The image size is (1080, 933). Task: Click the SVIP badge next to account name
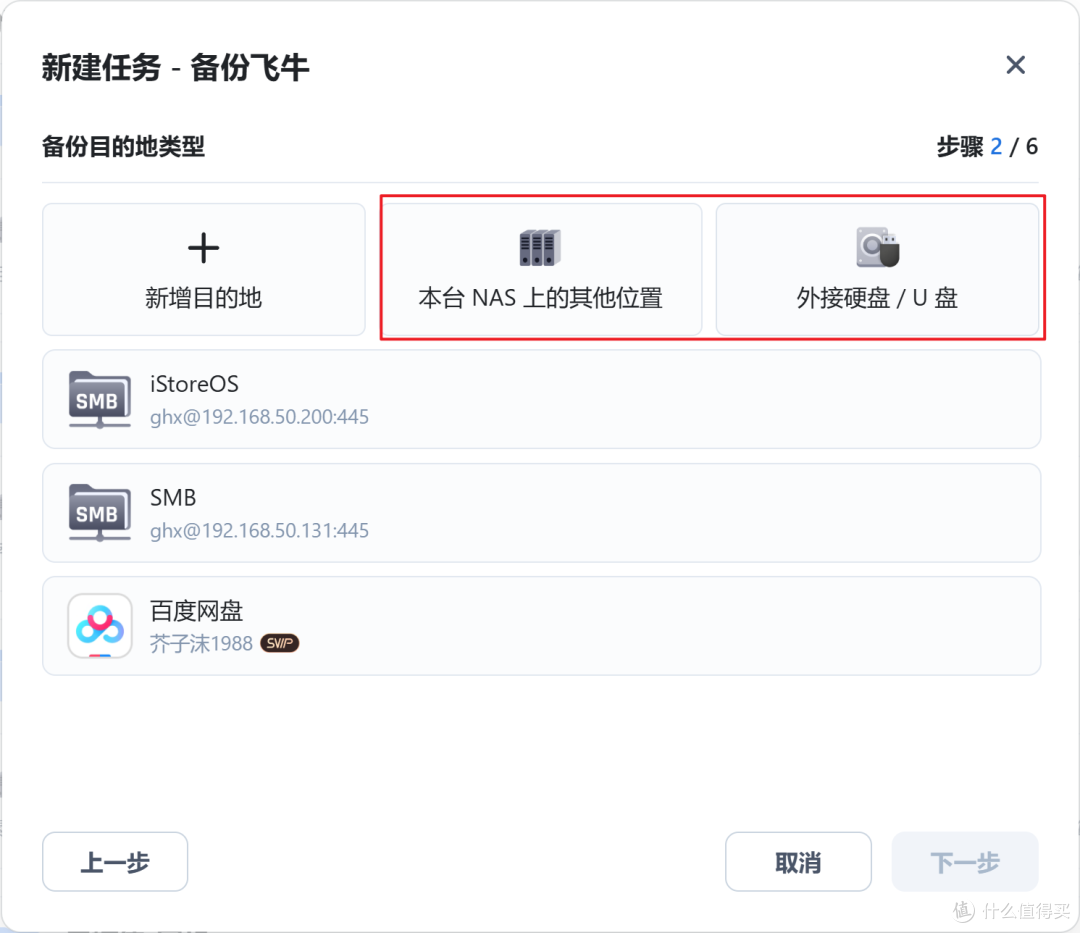(x=279, y=643)
